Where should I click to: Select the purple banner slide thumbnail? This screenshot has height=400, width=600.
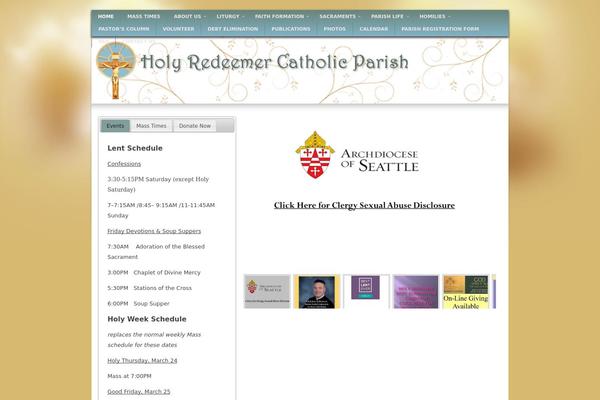pos(416,291)
